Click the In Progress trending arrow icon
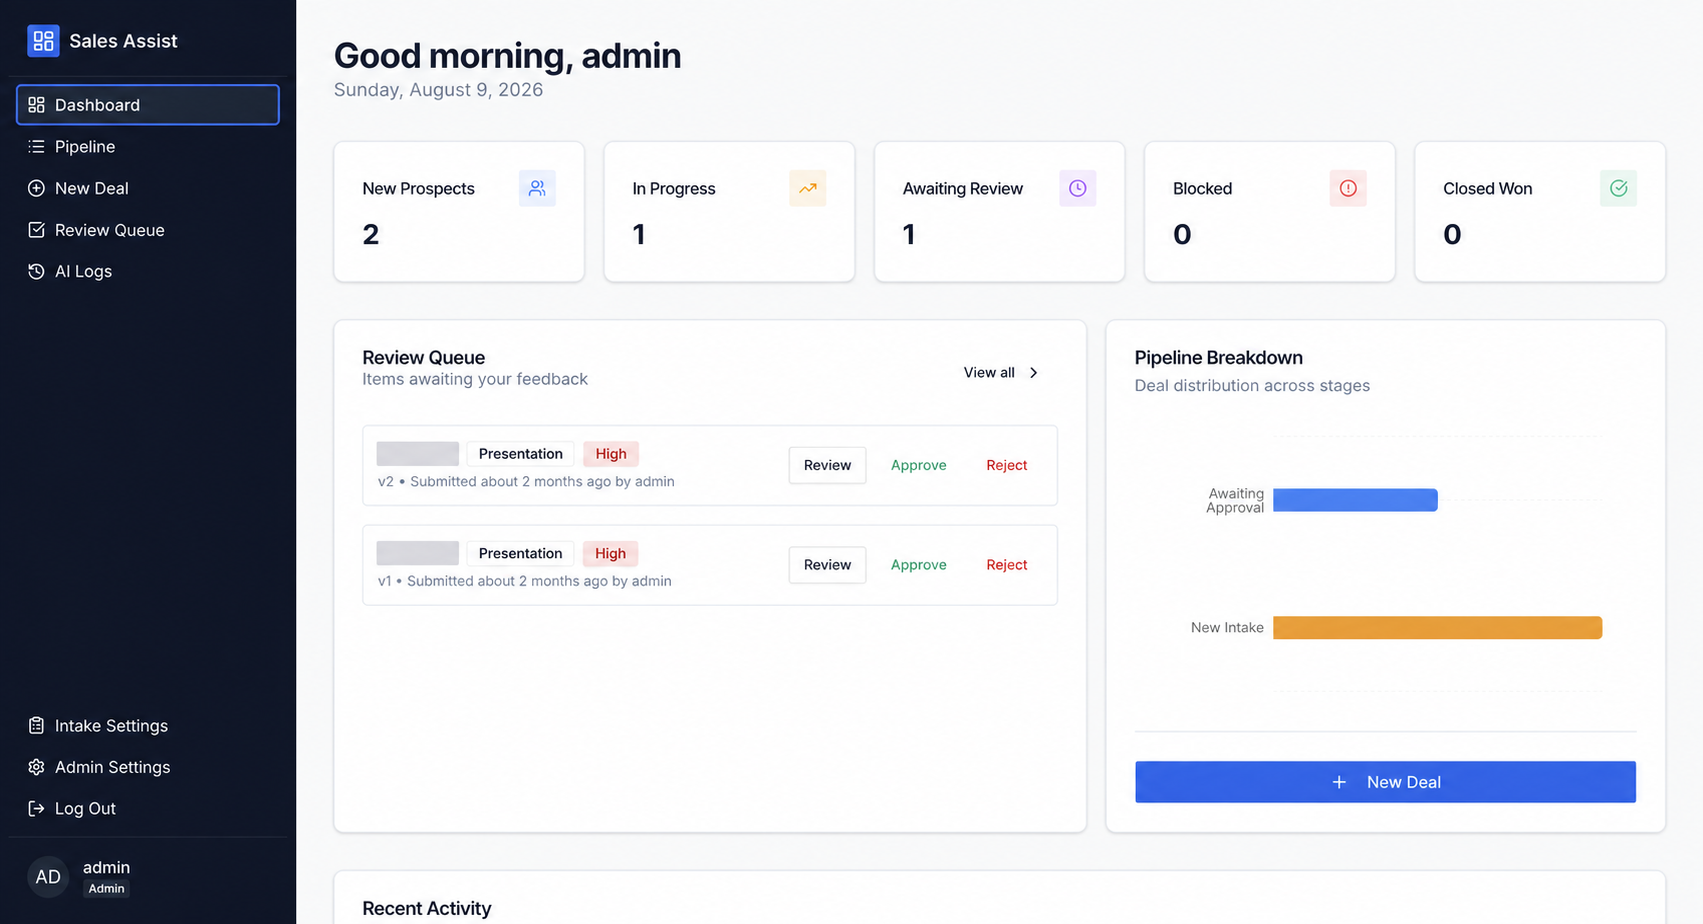The image size is (1703, 924). coord(807,188)
